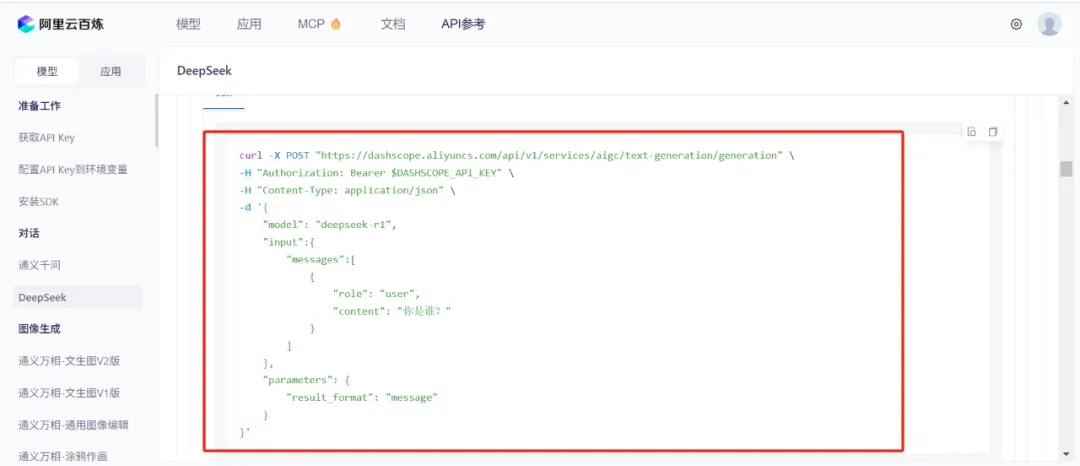1080x466 pixels.
Task: Open the user avatar menu
Action: (x=1049, y=24)
